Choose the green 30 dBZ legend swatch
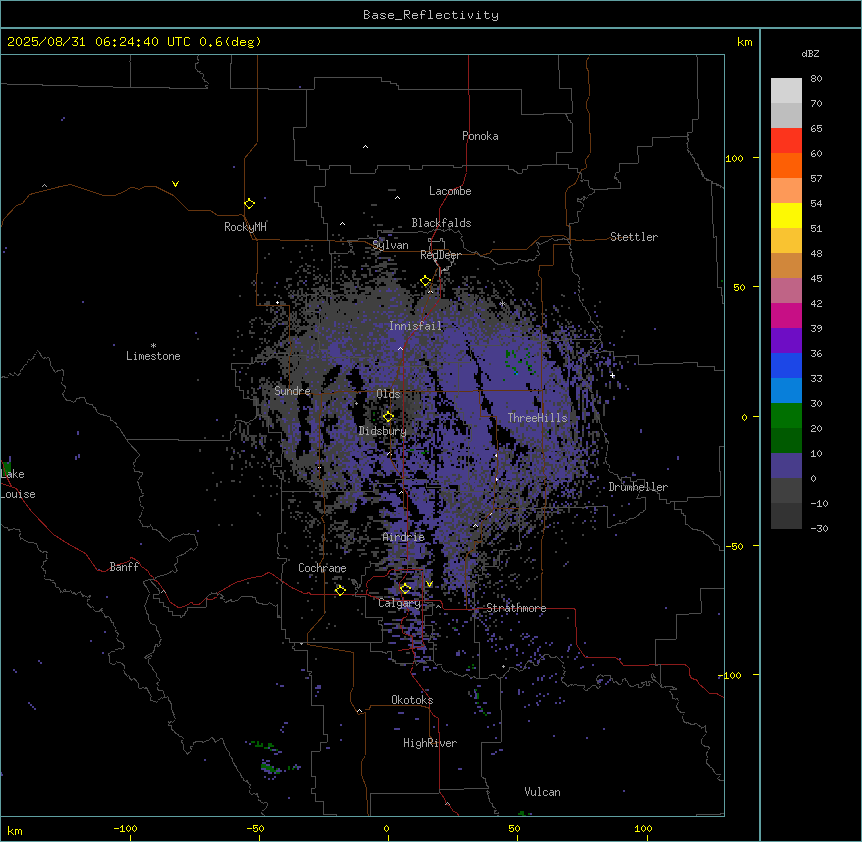This screenshot has height=842, width=862. click(x=786, y=416)
